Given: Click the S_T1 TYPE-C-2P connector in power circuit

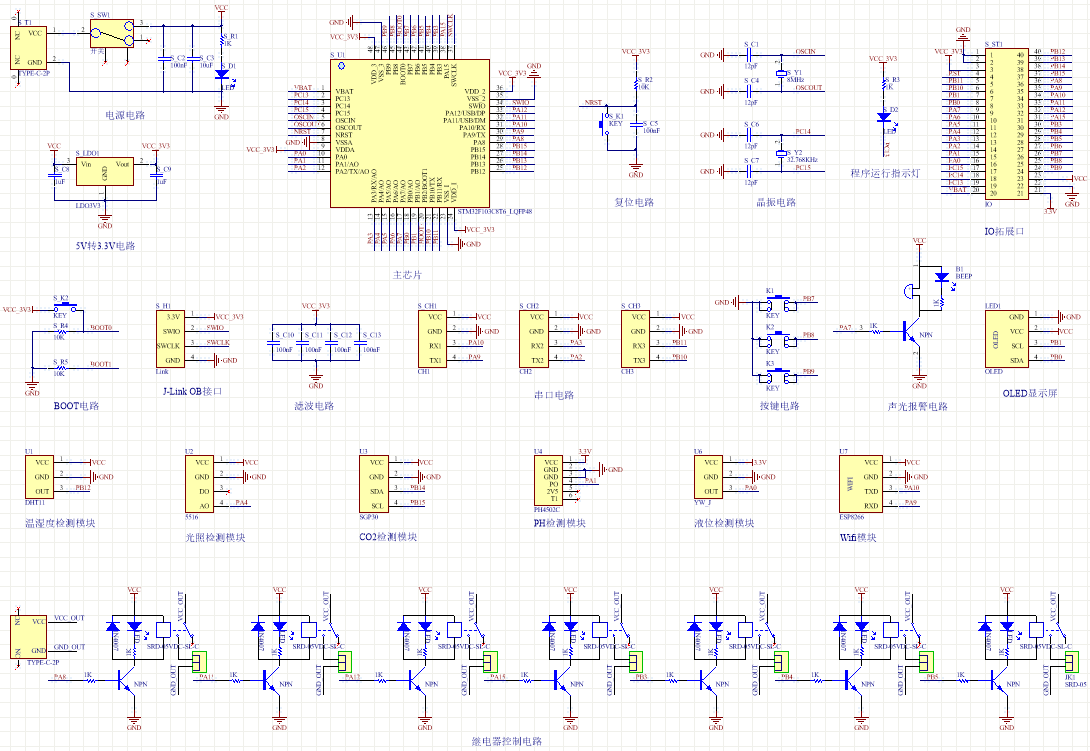Looking at the screenshot, I should click(29, 47).
